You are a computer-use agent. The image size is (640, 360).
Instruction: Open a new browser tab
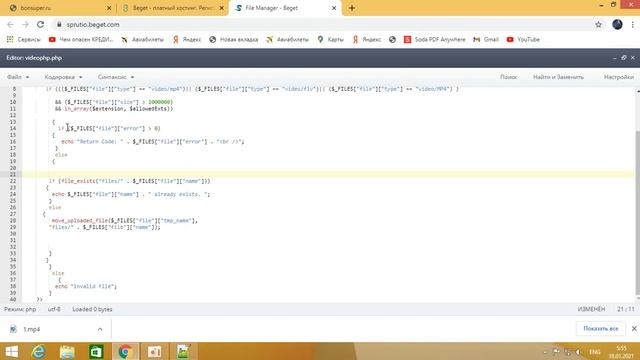352,8
